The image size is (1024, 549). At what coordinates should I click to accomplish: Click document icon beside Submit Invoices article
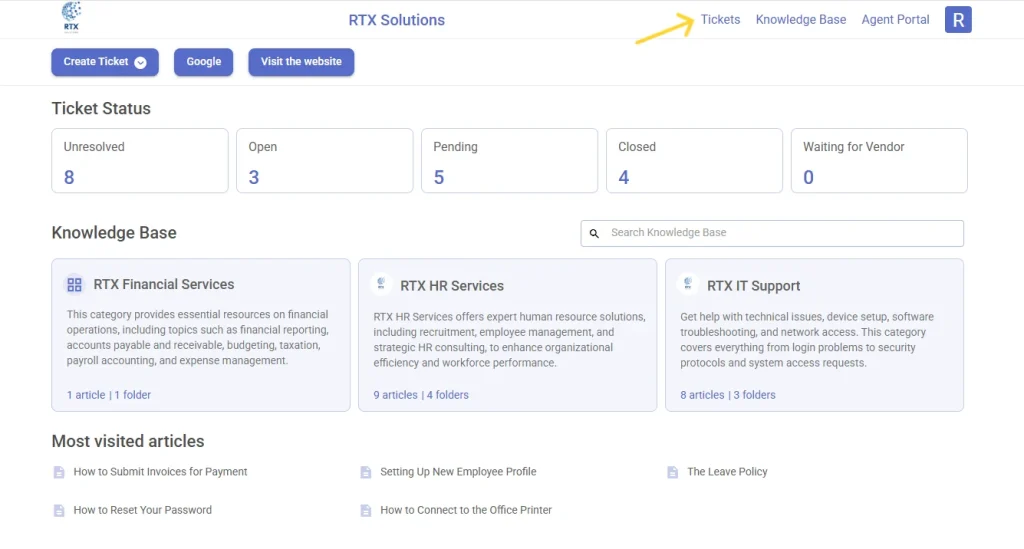59,472
